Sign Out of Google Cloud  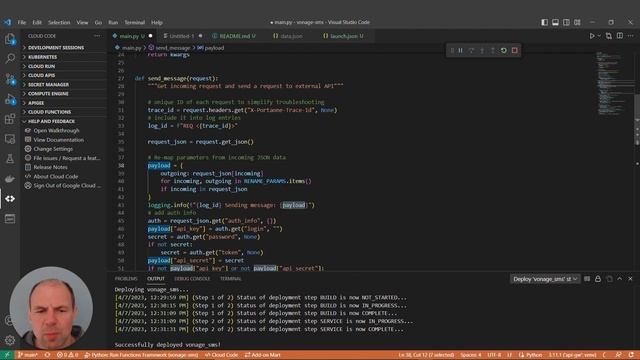point(67,186)
